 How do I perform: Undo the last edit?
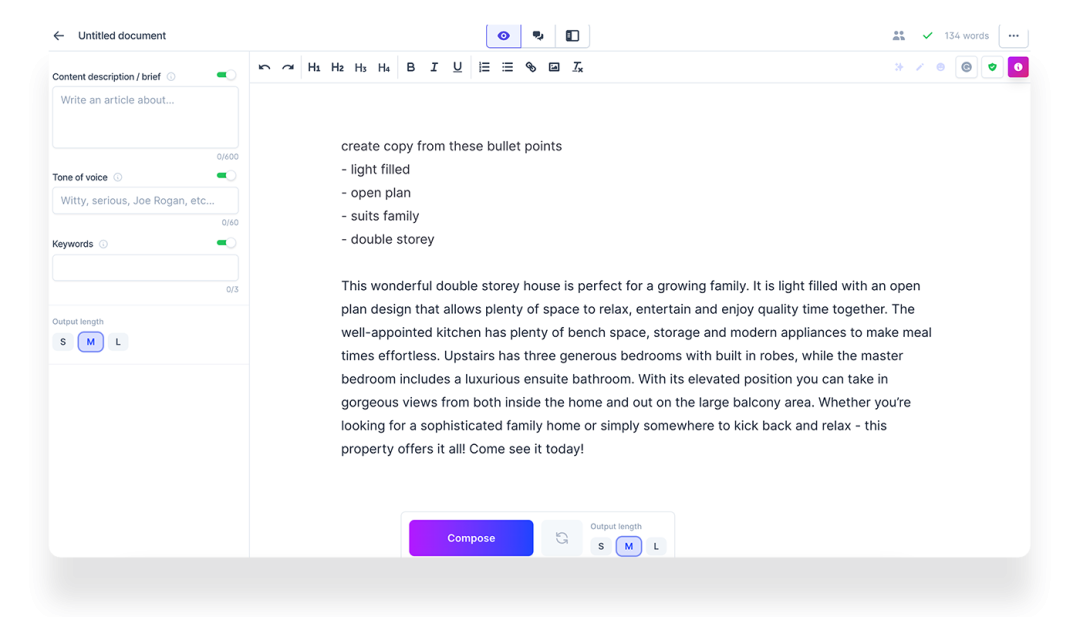264,67
